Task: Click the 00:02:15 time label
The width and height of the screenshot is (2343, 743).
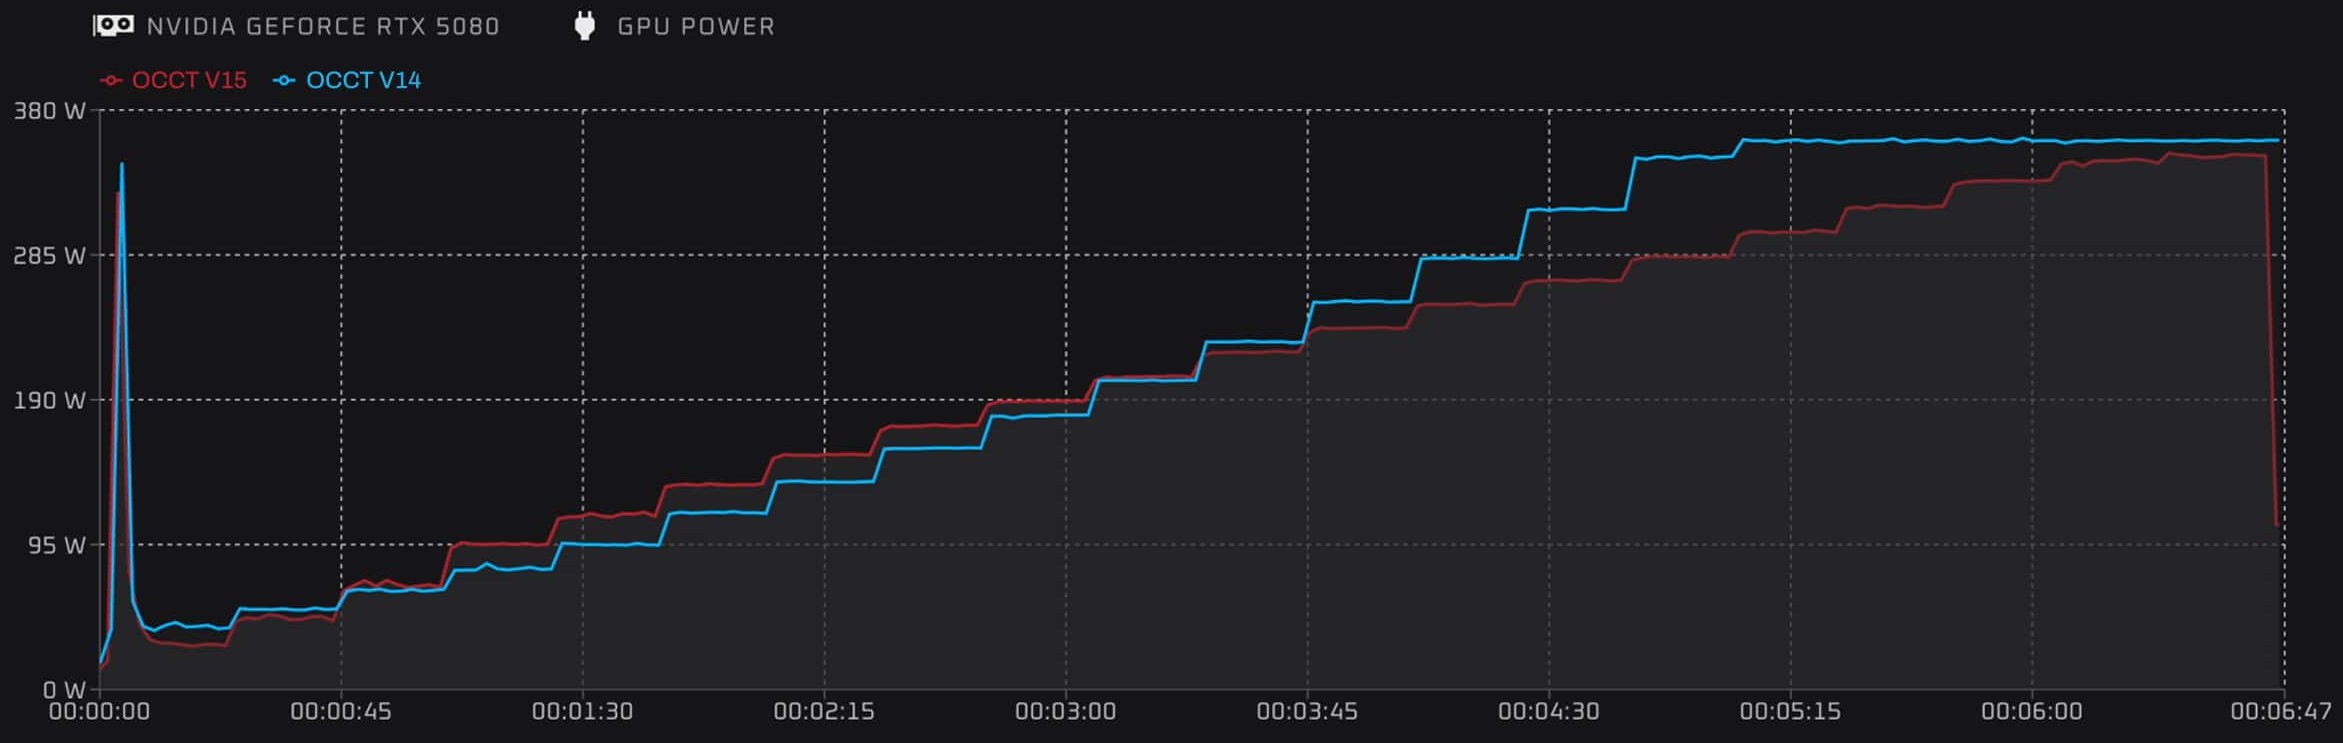Action: [824, 712]
